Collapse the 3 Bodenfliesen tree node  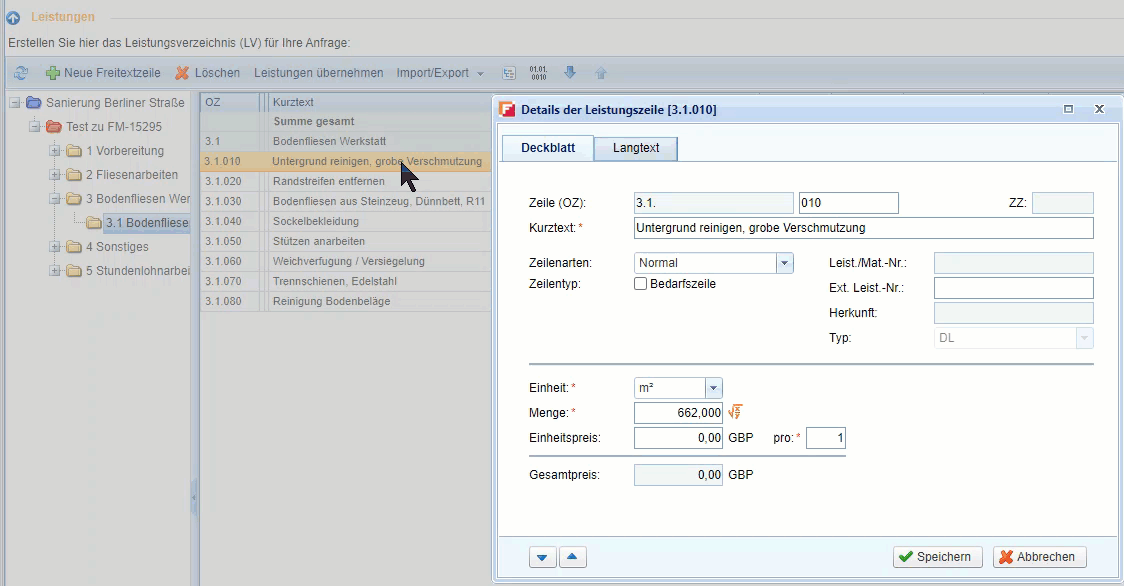click(55, 199)
